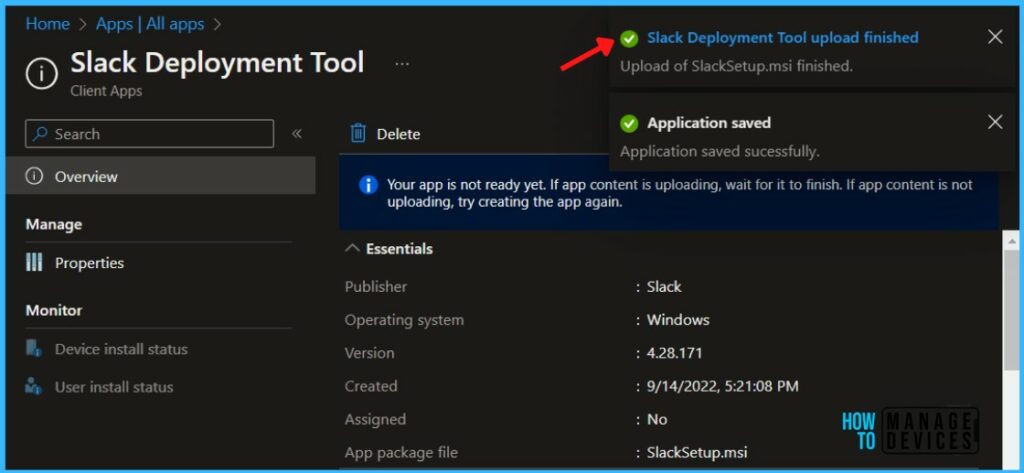Click the blue info icon in banner
Image resolution: width=1024 pixels, height=473 pixels.
click(x=368, y=185)
